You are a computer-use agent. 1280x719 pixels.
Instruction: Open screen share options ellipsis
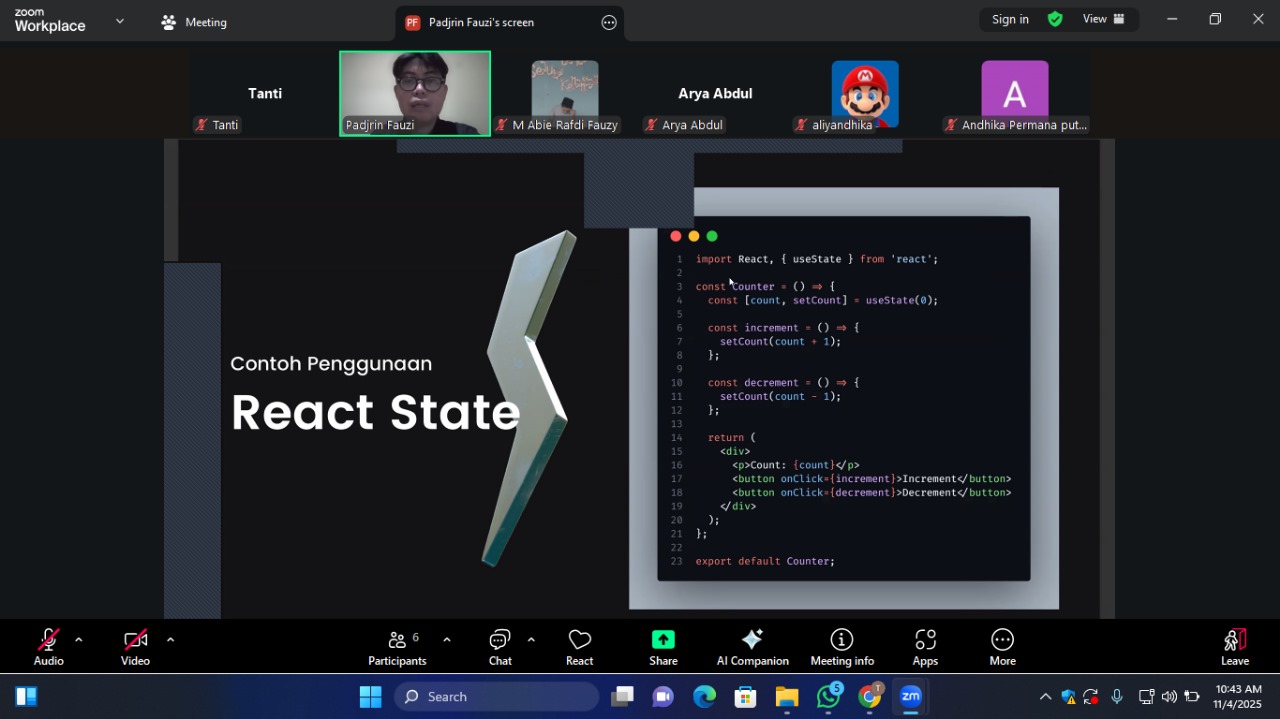pyautogui.click(x=609, y=22)
